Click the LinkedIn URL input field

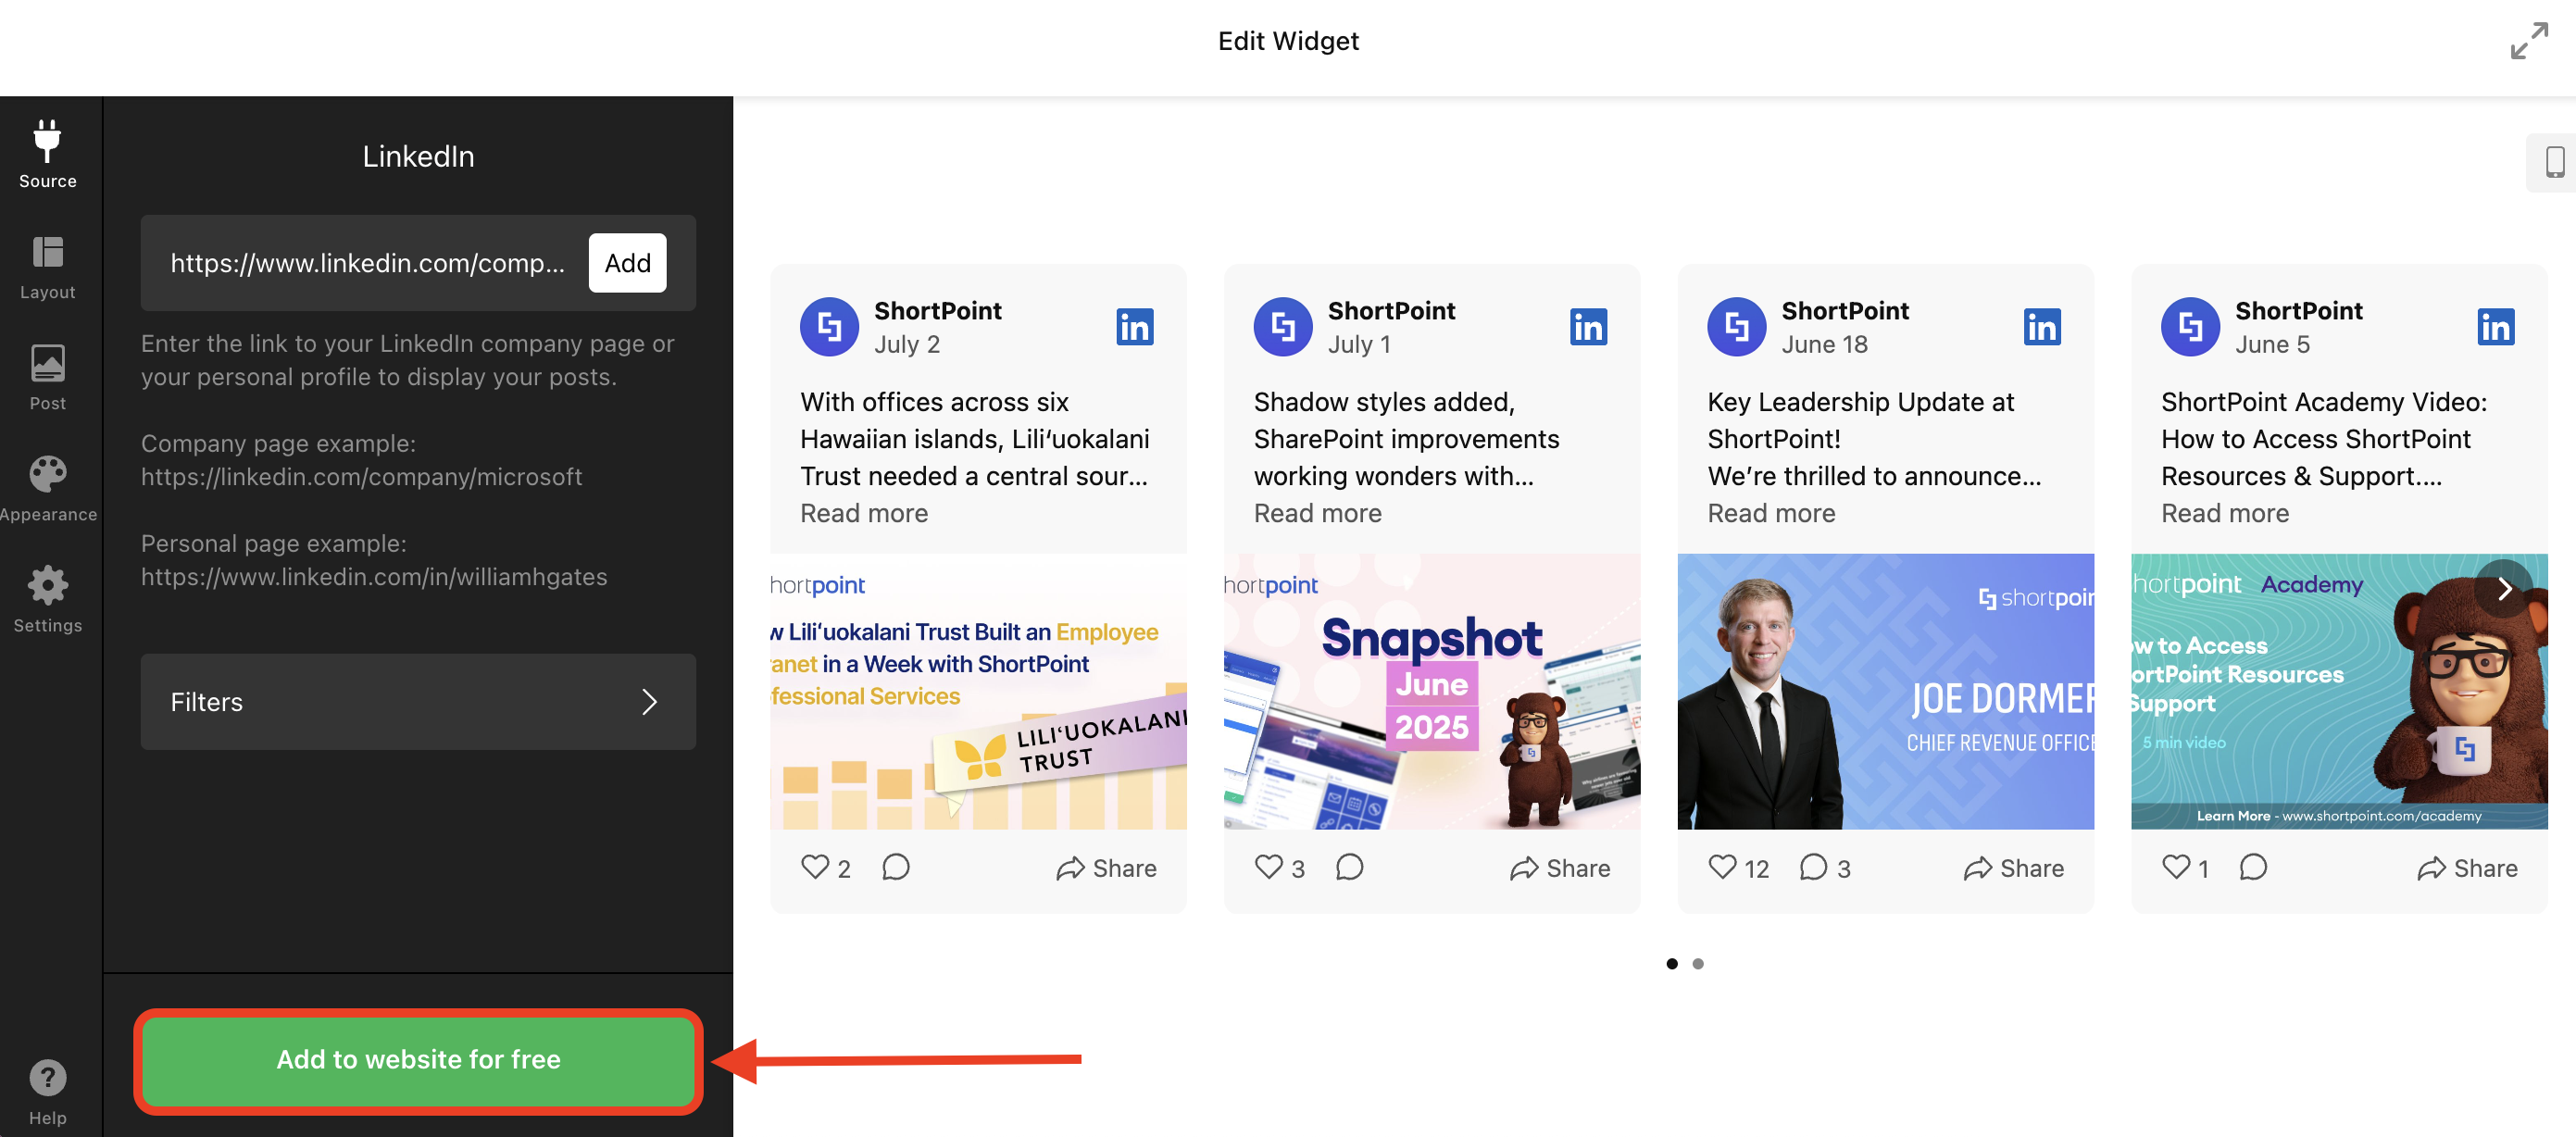point(366,263)
